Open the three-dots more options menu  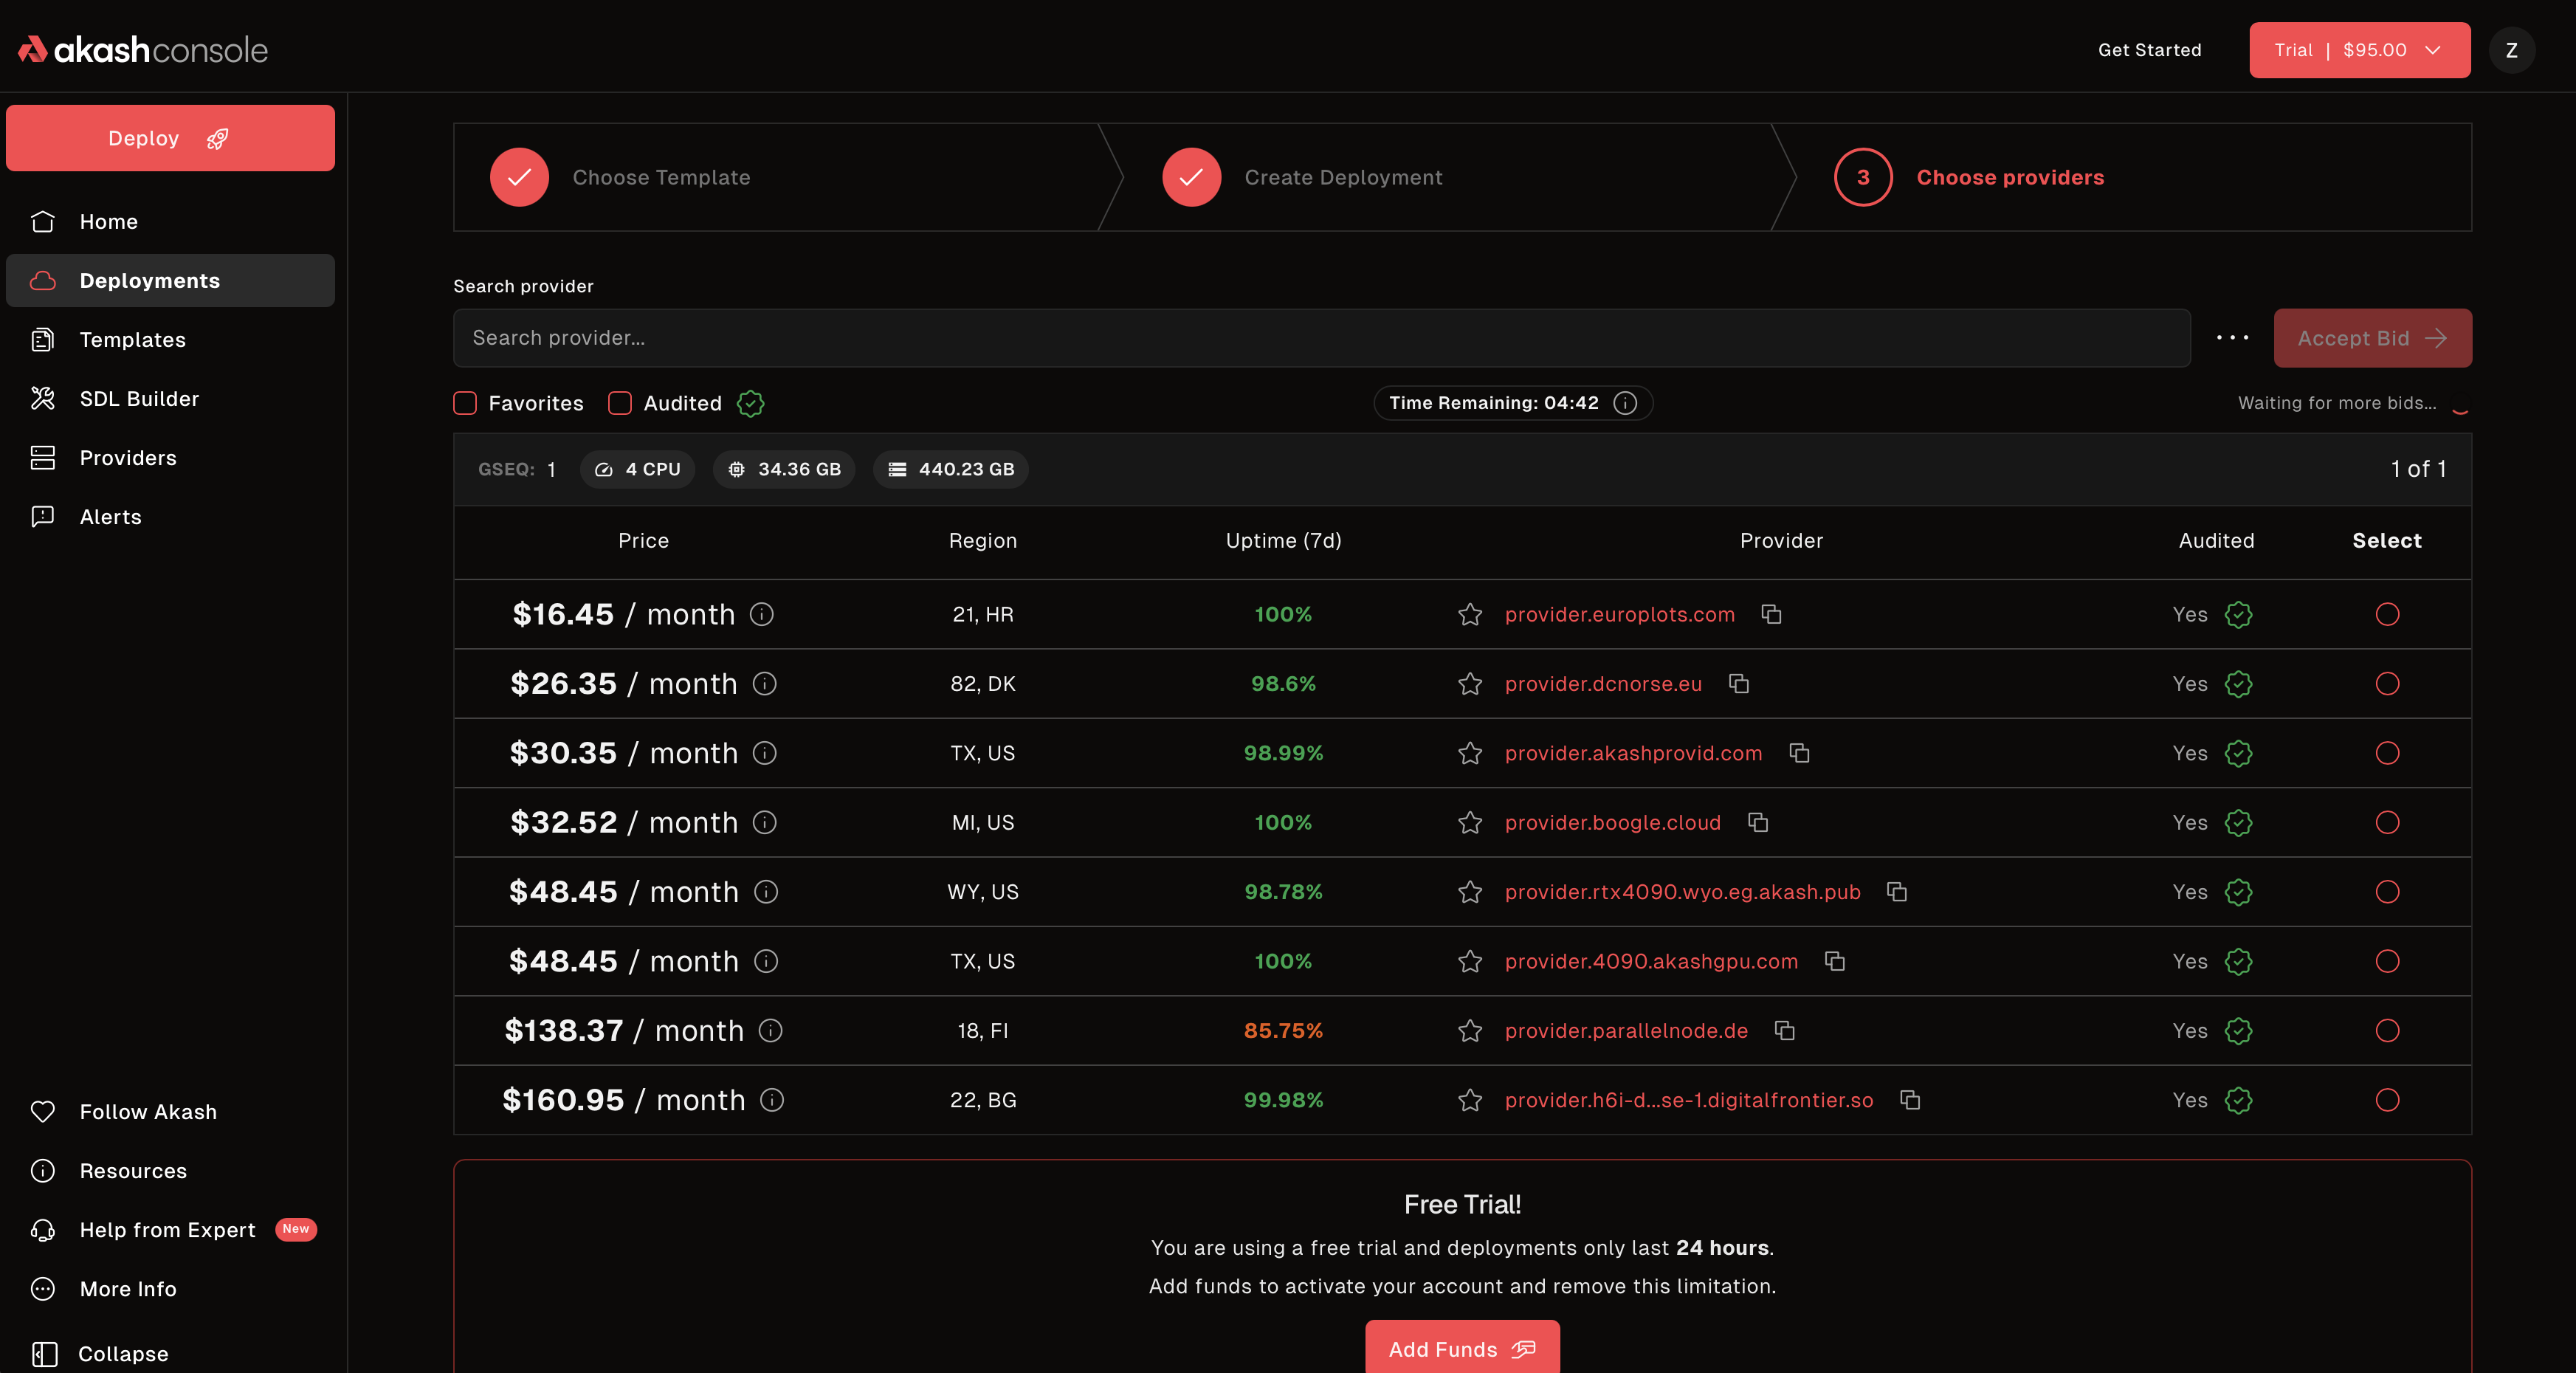tap(2232, 338)
